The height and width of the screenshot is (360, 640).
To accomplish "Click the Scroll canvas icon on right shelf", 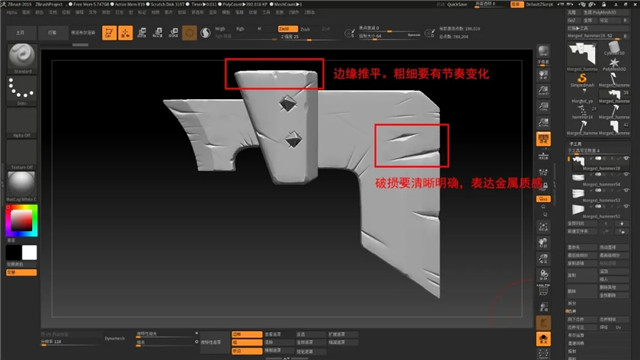I will coord(543,75).
